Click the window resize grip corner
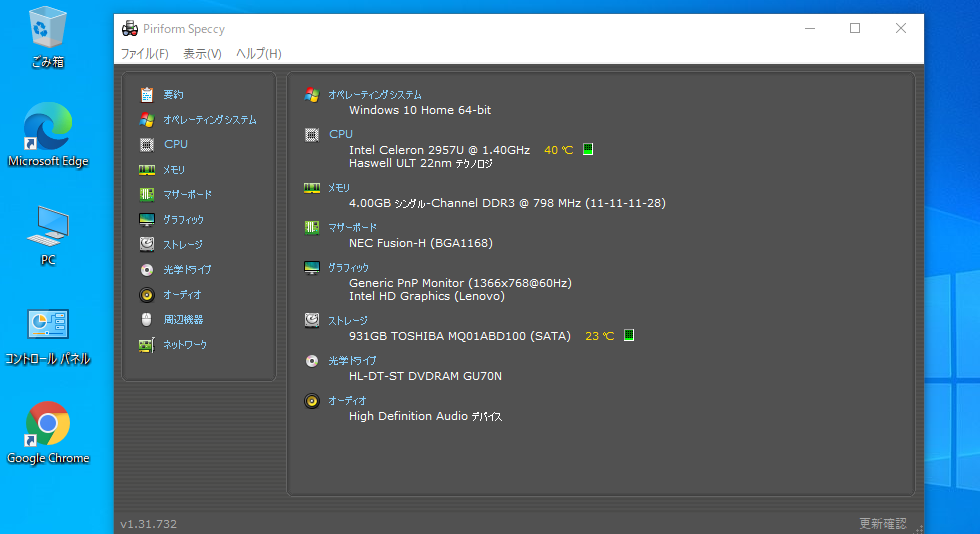This screenshot has width=980, height=534. pyautogui.click(x=918, y=528)
